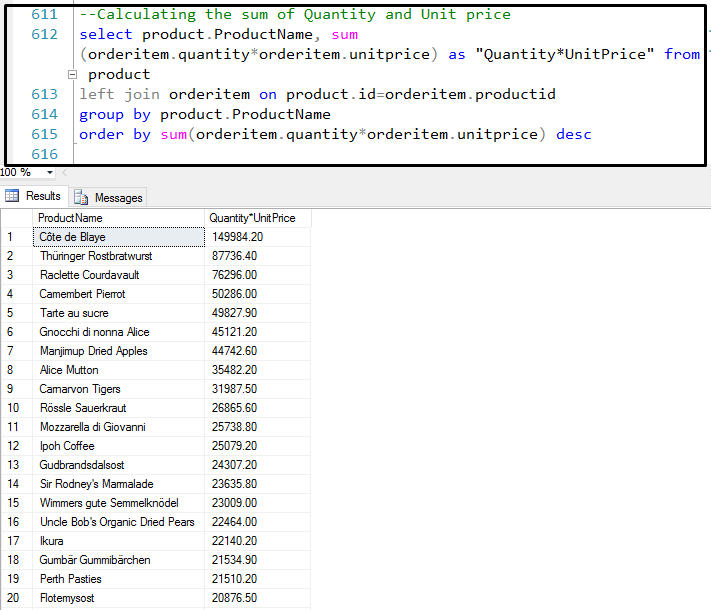Select the value 50286.00
This screenshot has width=711, height=610.
(258, 294)
